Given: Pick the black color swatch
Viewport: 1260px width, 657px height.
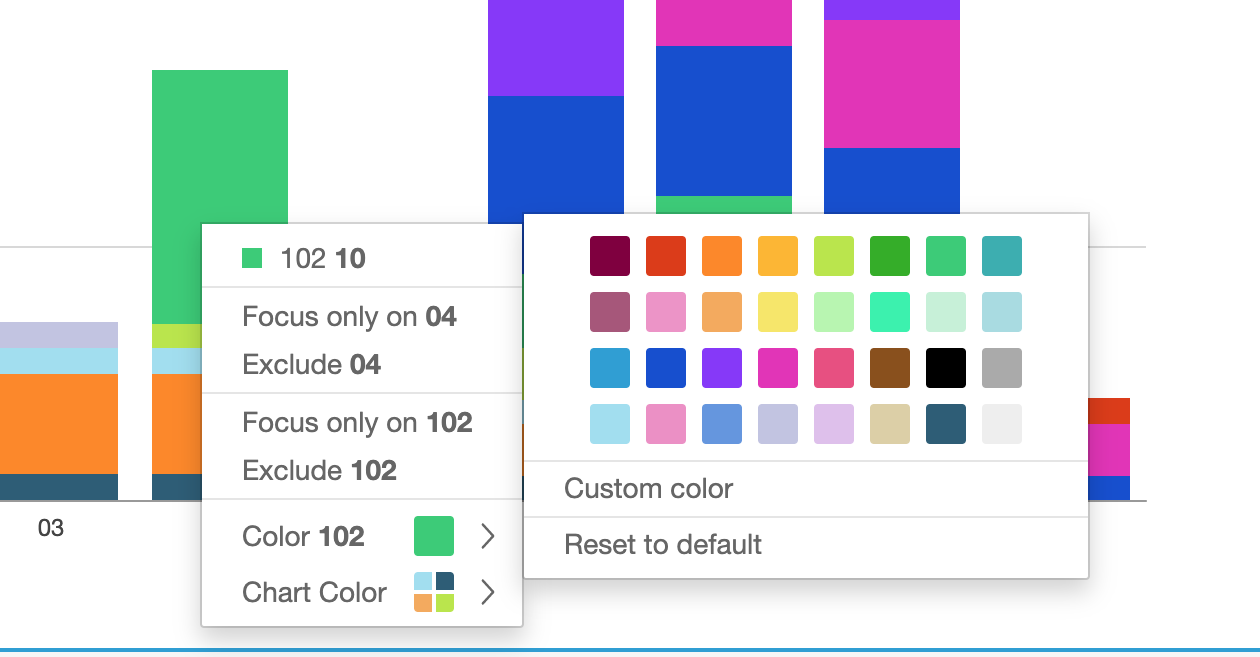Looking at the screenshot, I should 946,368.
